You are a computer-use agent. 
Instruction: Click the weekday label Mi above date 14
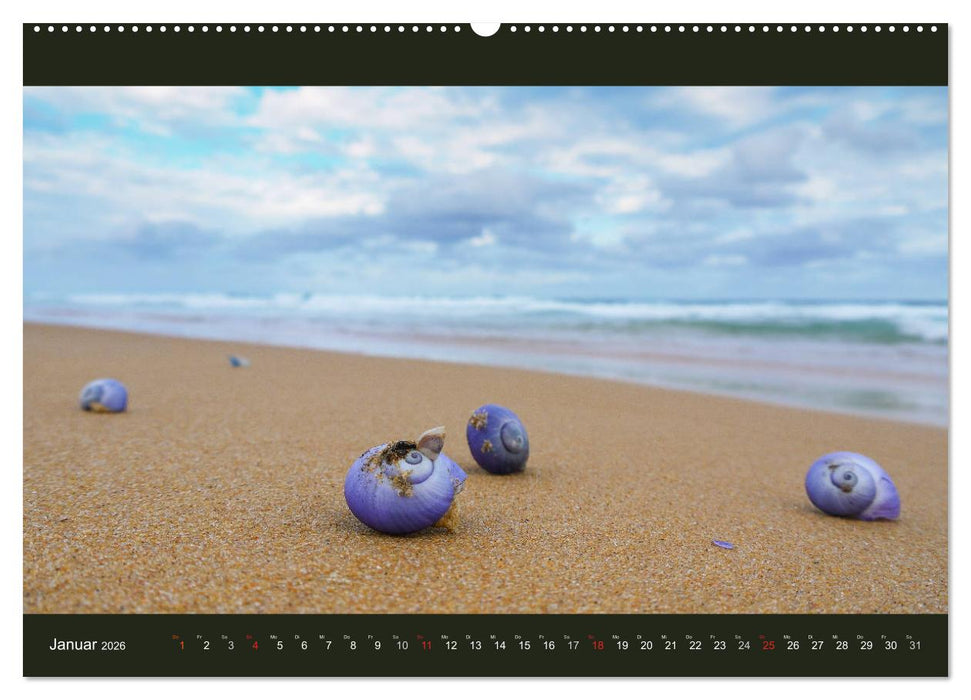pos(495,637)
